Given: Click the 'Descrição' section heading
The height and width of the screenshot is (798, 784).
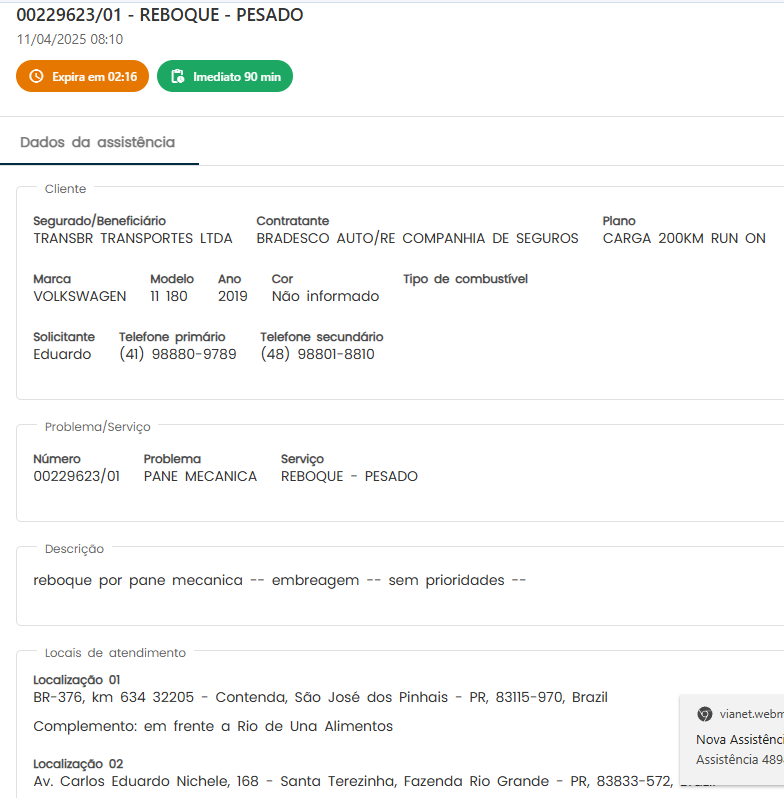Looking at the screenshot, I should [74, 549].
